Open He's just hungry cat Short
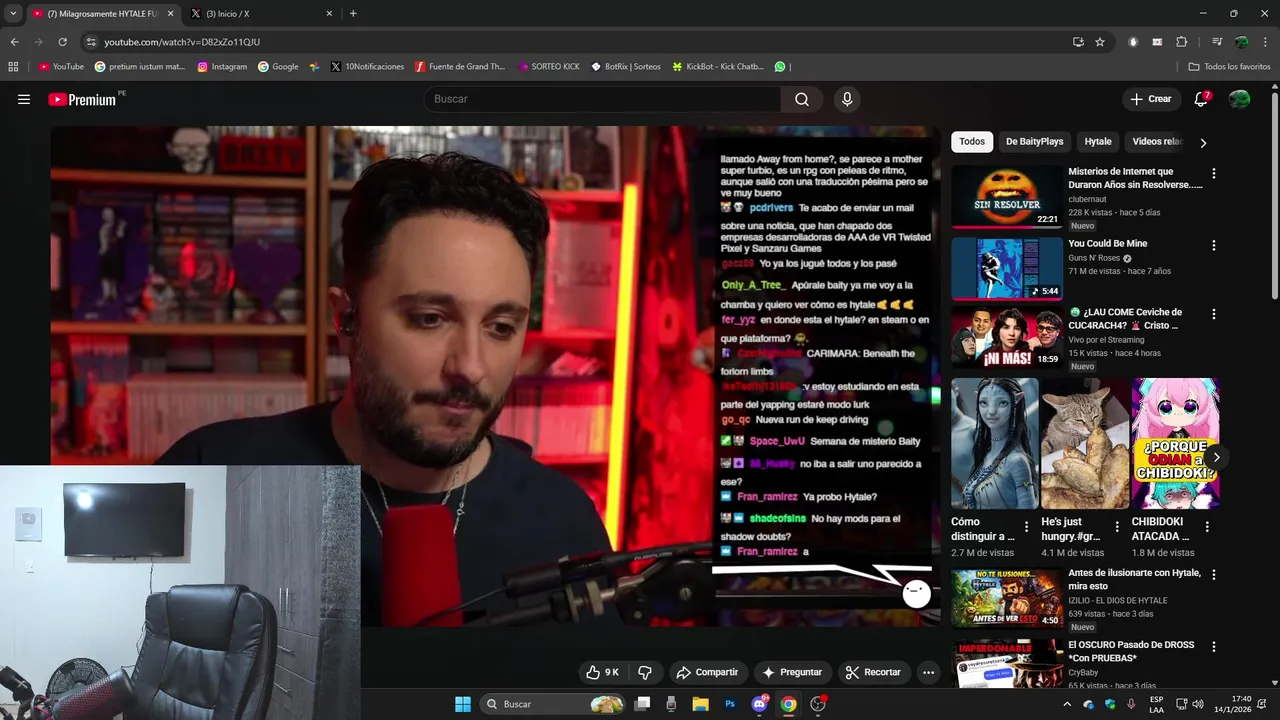This screenshot has width=1280, height=720. coord(1085,443)
